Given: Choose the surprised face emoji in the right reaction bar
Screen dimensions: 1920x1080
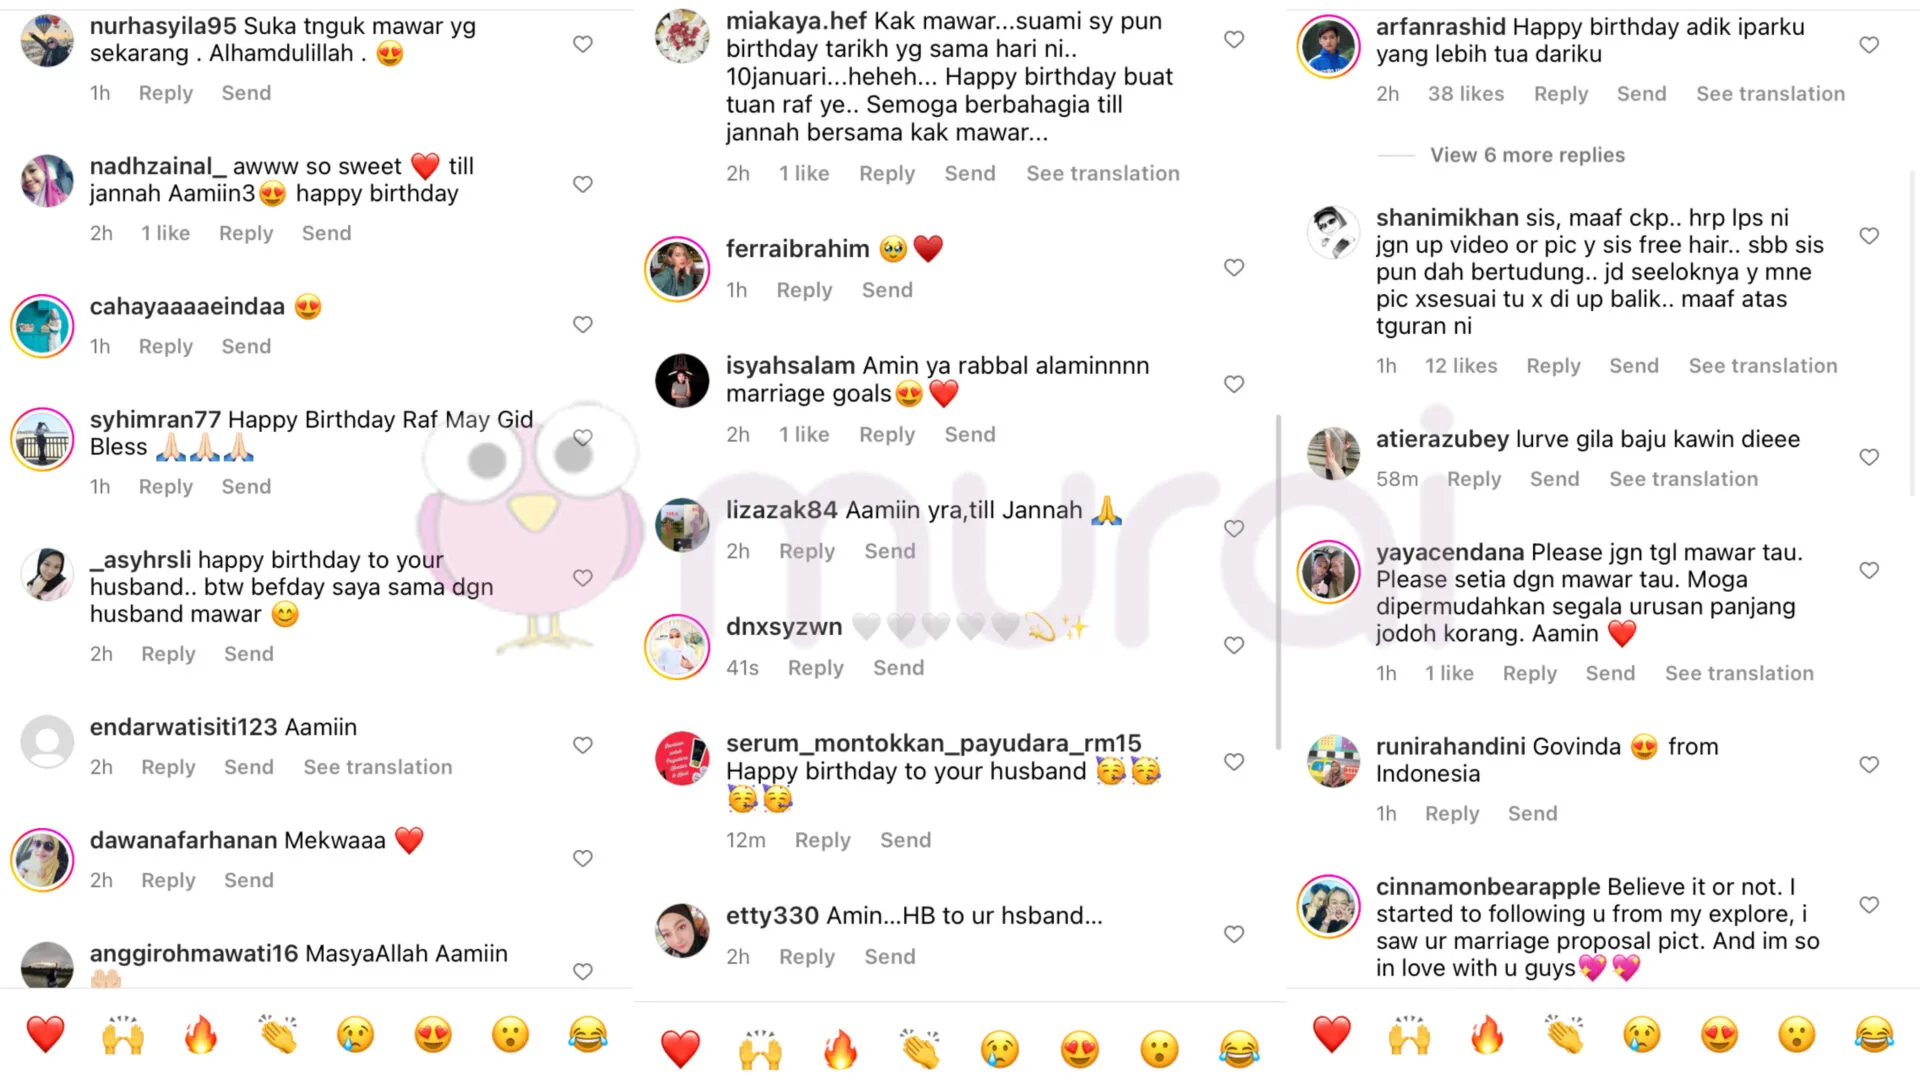Looking at the screenshot, I should 1797,1035.
